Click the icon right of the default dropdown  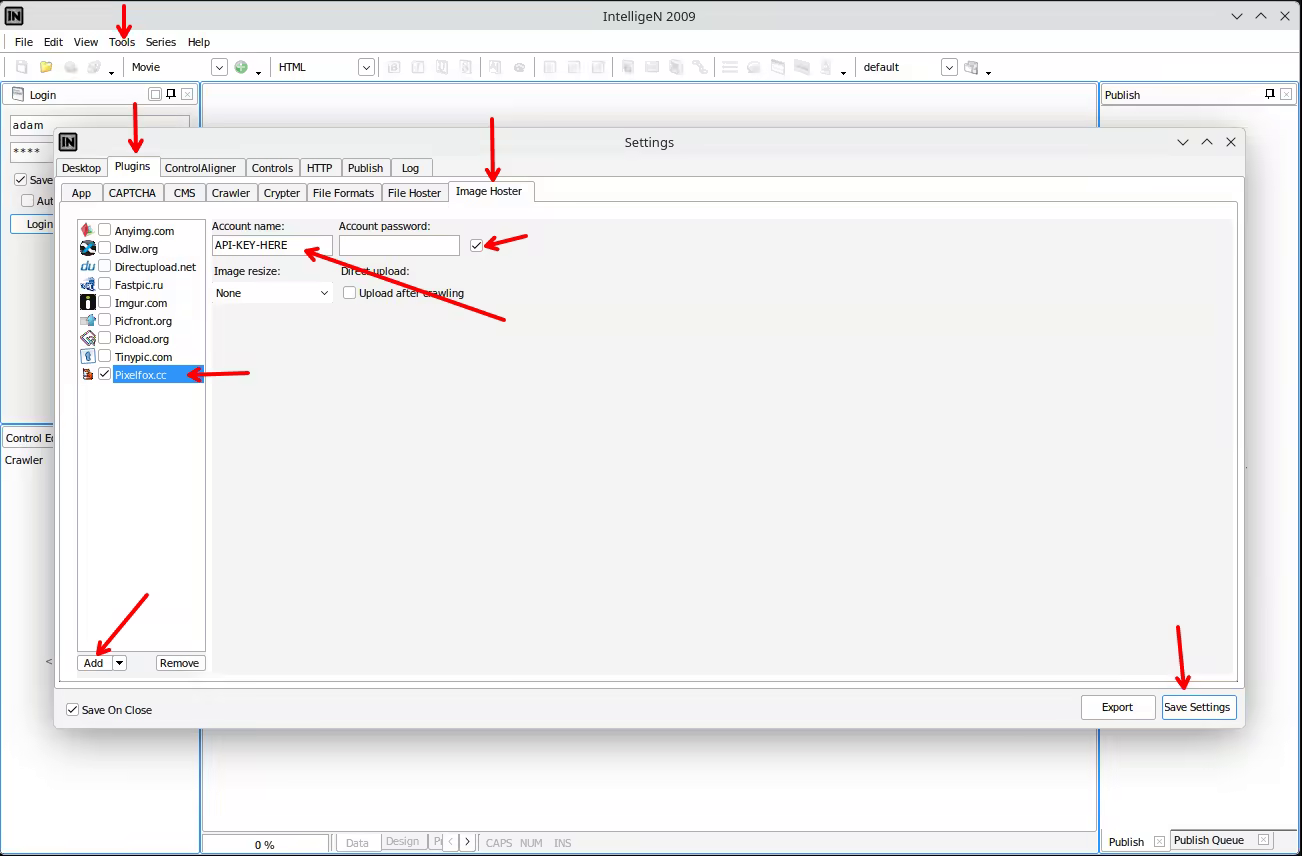[x=970, y=67]
